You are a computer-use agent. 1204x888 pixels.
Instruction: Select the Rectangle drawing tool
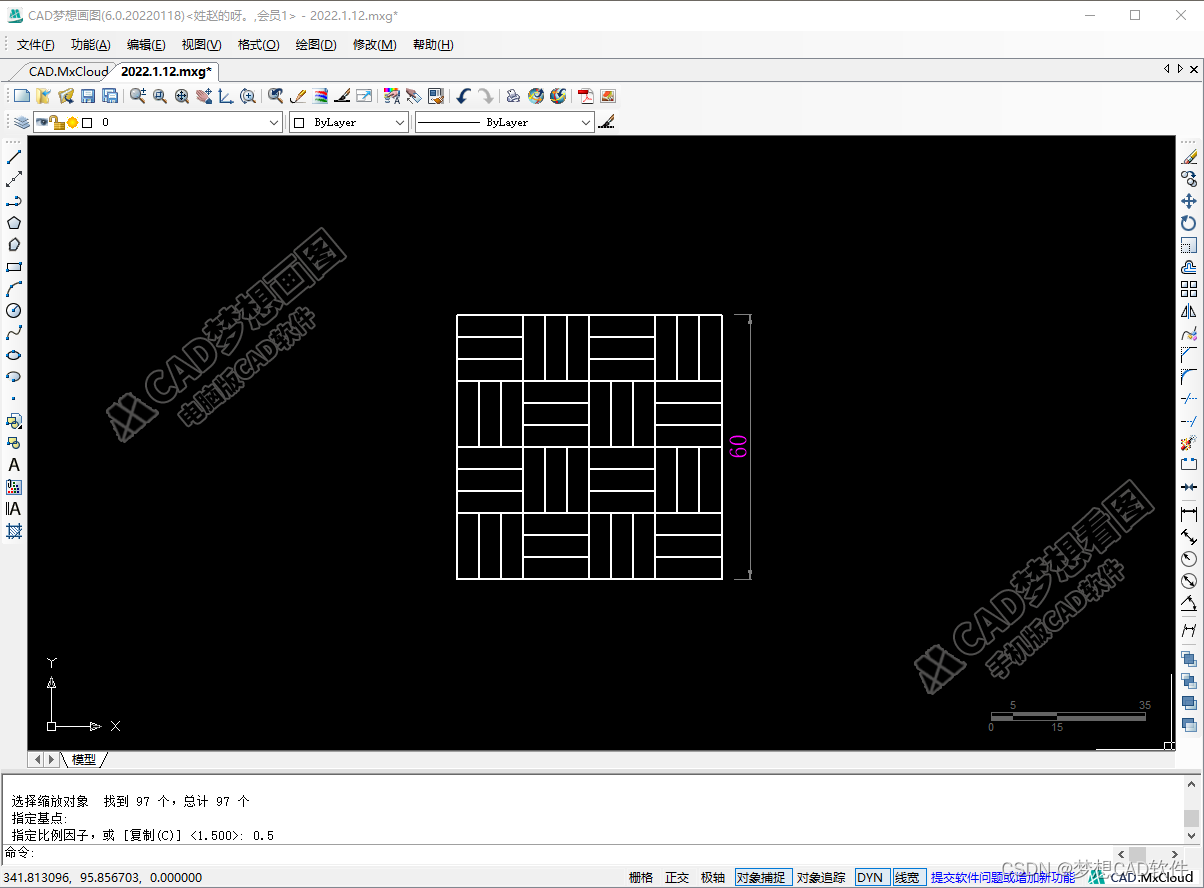[x=14, y=267]
